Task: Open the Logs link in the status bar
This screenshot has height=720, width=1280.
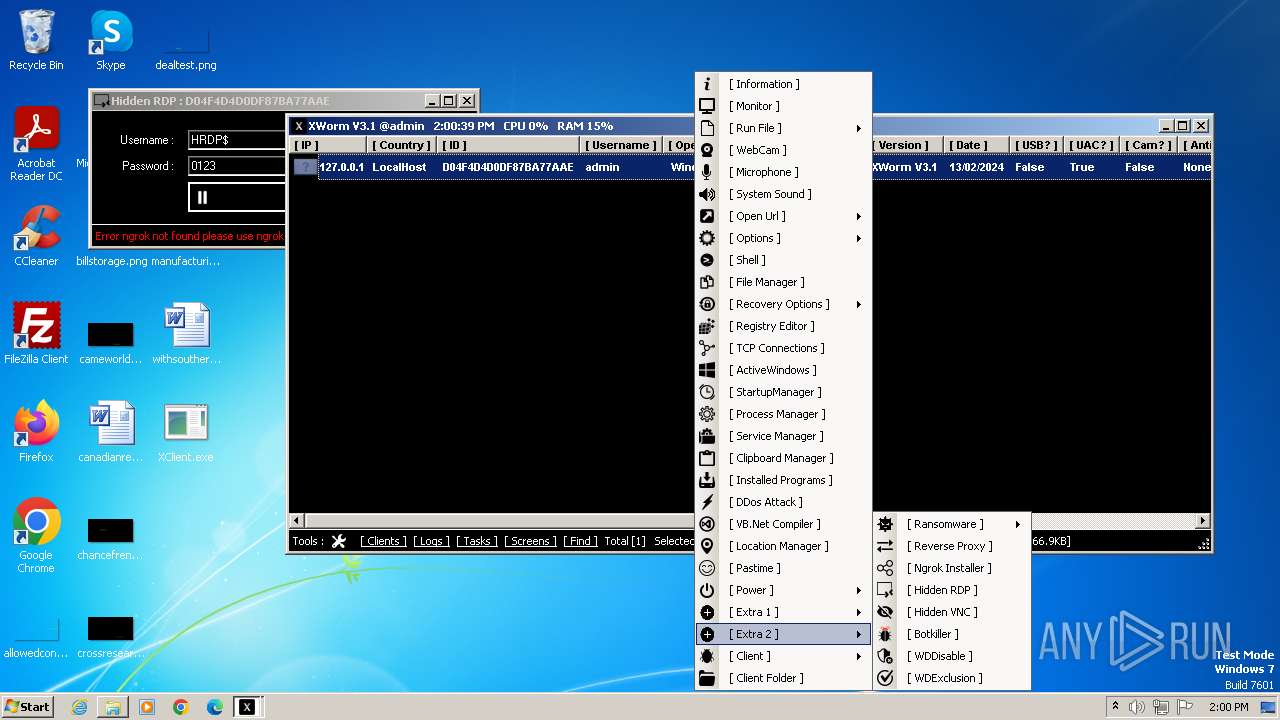Action: pos(431,541)
